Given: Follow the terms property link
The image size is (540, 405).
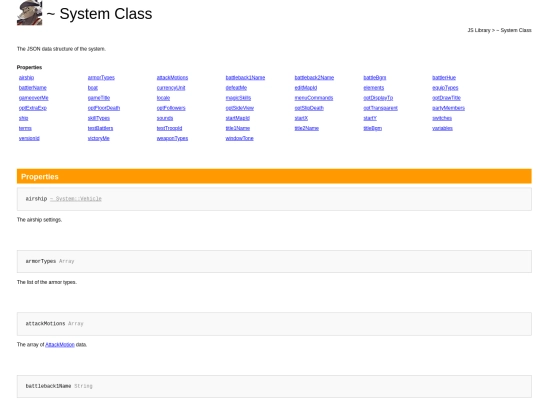Looking at the screenshot, I should pos(25,128).
